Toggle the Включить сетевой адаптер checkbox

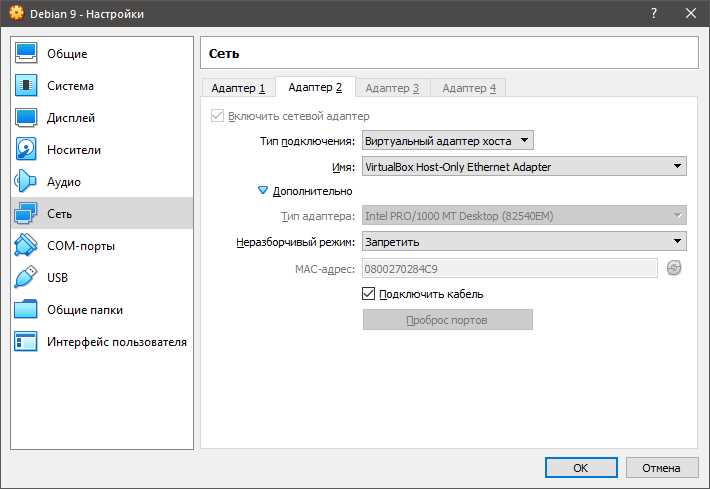click(x=217, y=116)
